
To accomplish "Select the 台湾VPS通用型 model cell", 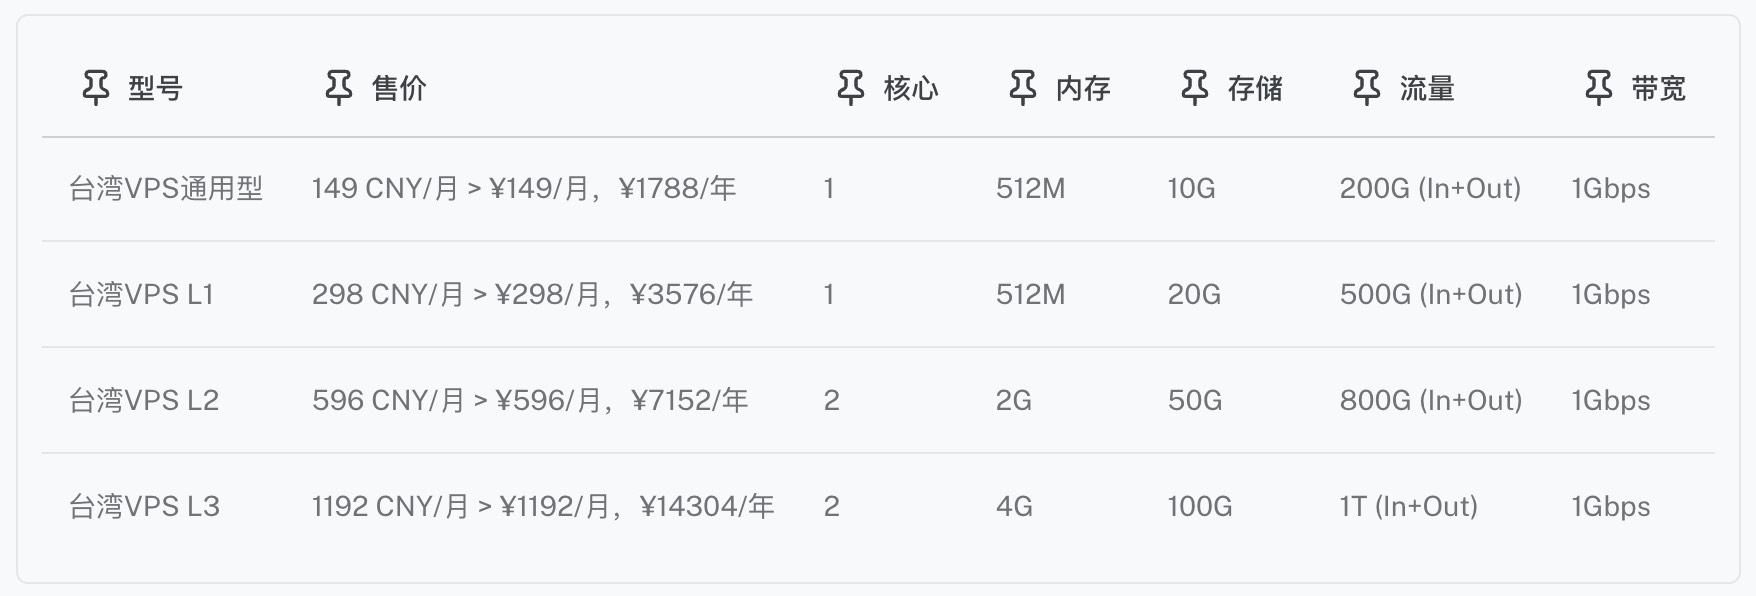I will (x=166, y=189).
